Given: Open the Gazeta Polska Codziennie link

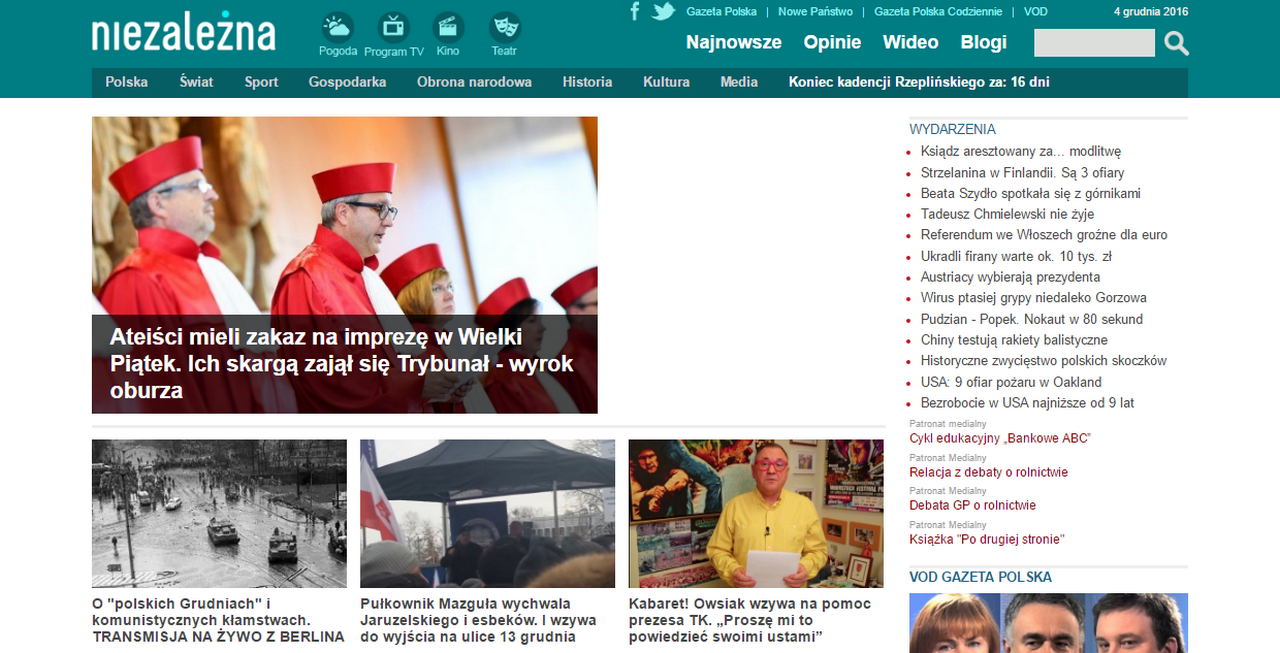Looking at the screenshot, I should tap(938, 12).
